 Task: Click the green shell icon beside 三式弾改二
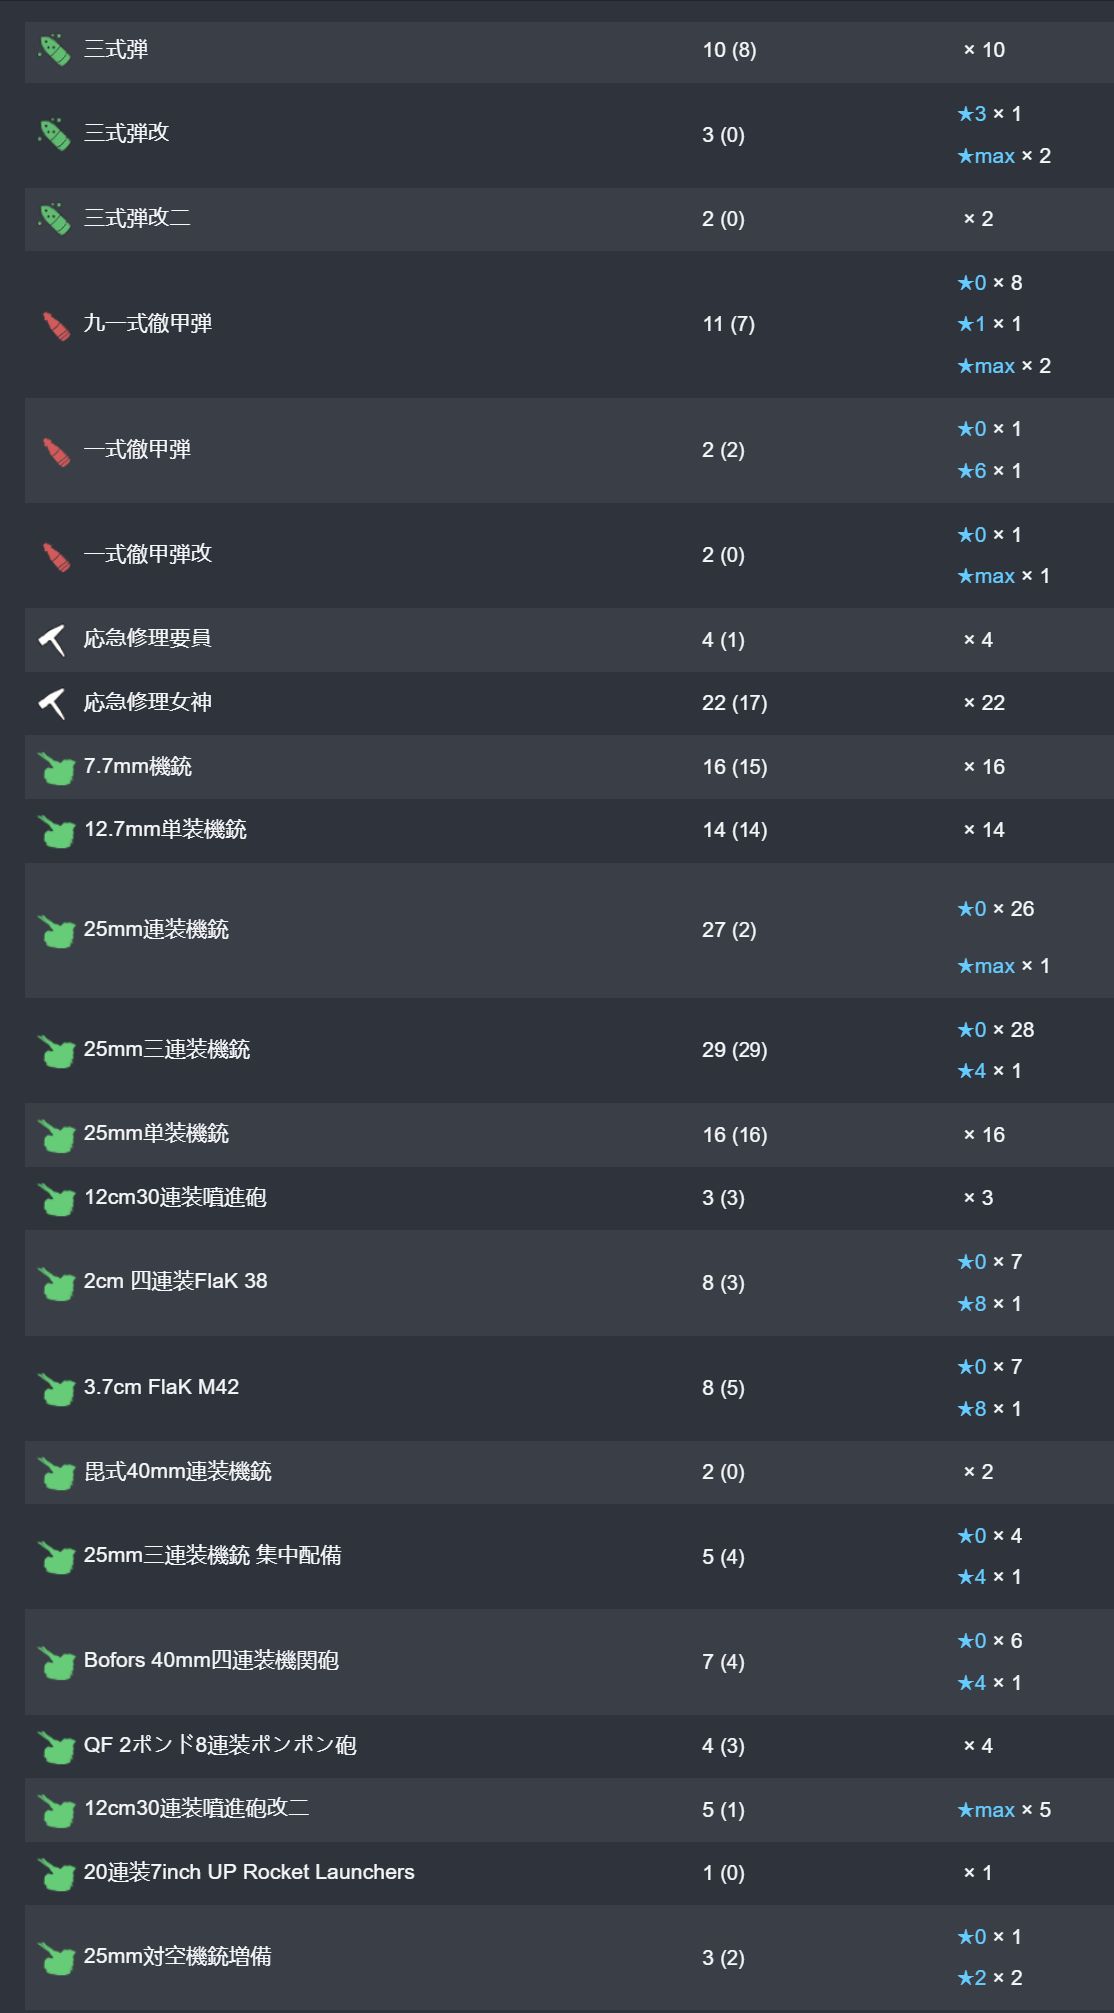54,219
